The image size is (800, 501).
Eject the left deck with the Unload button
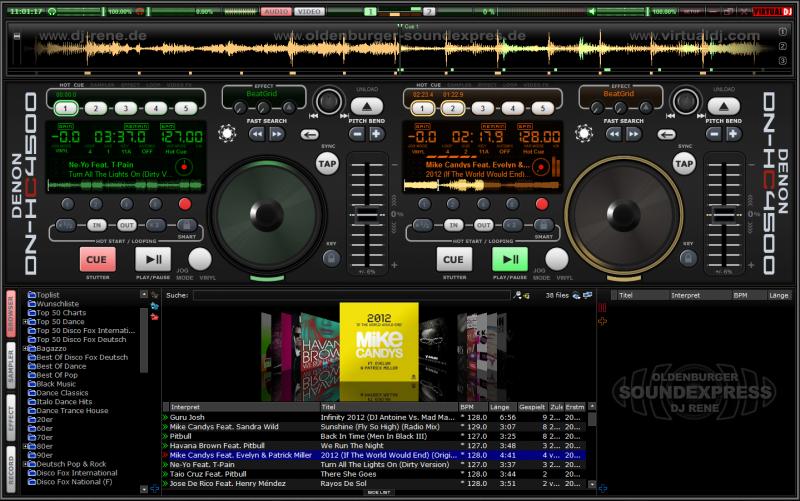click(x=366, y=106)
